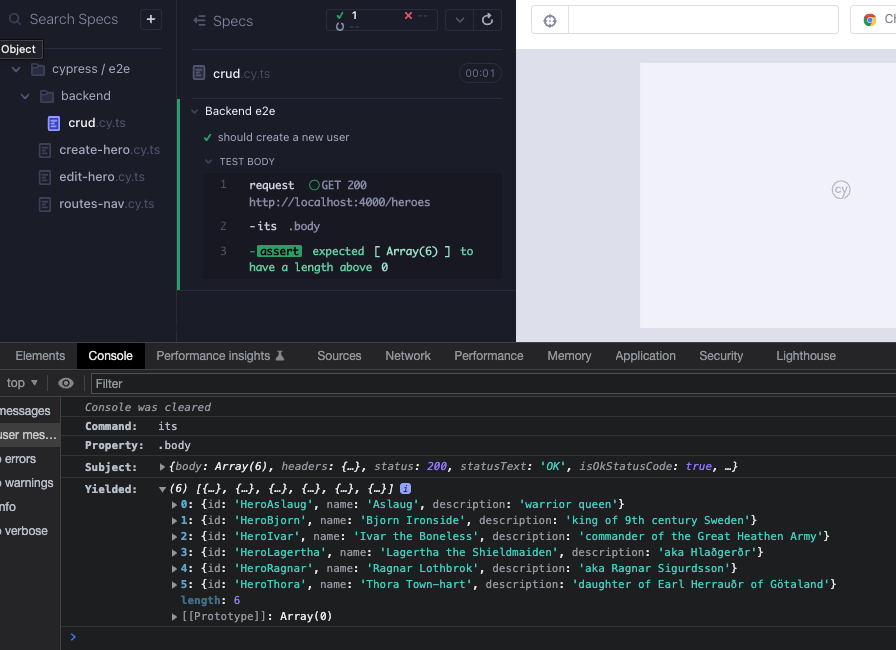Viewport: 896px width, 650px height.
Task: Expand array item 3 HeroLagertha
Action: 174,552
